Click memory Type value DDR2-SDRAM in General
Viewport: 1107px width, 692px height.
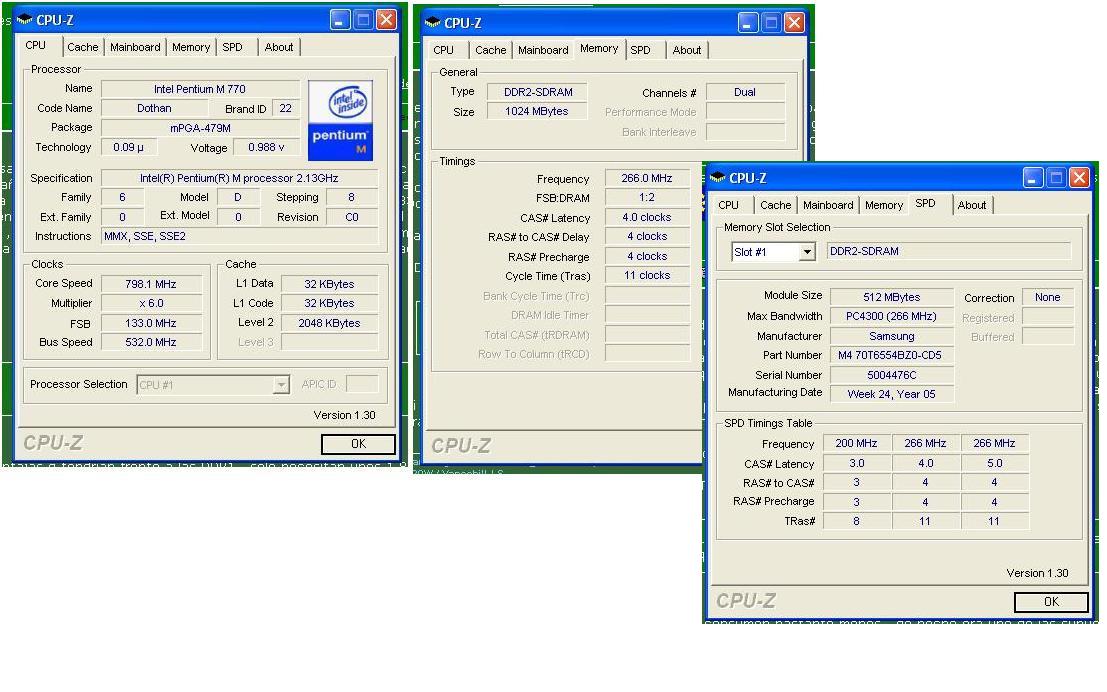538,92
